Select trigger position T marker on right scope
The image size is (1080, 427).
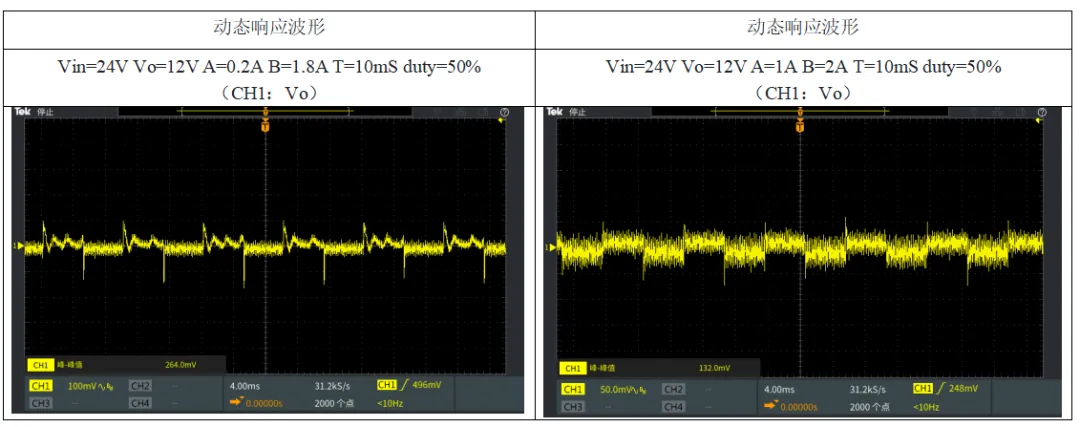(800, 125)
